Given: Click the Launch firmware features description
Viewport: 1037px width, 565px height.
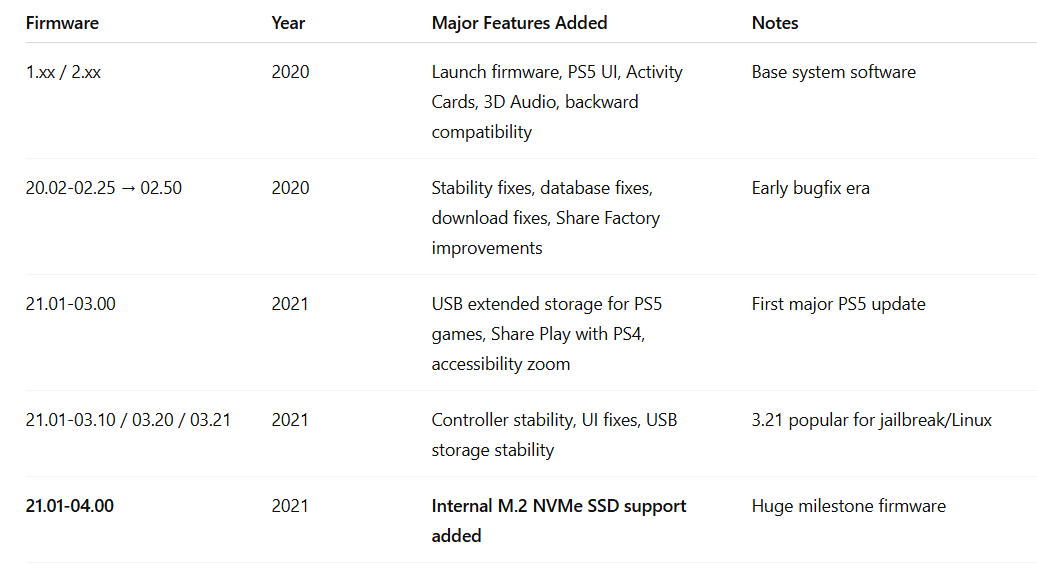Looking at the screenshot, I should tap(557, 102).
